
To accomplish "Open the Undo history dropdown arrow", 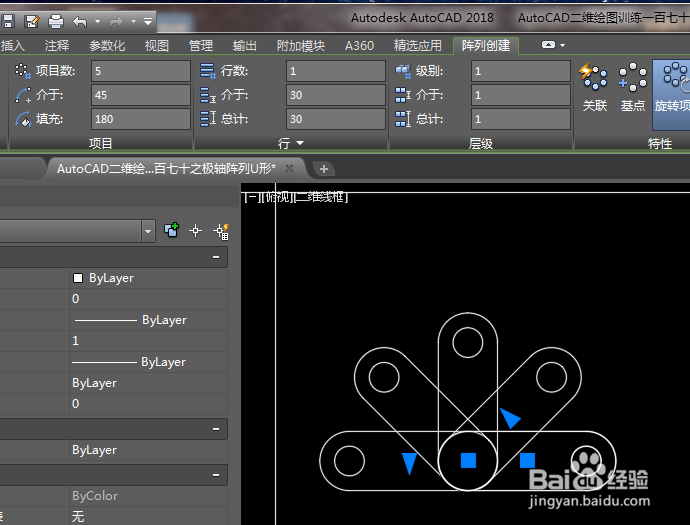I will [97, 21].
